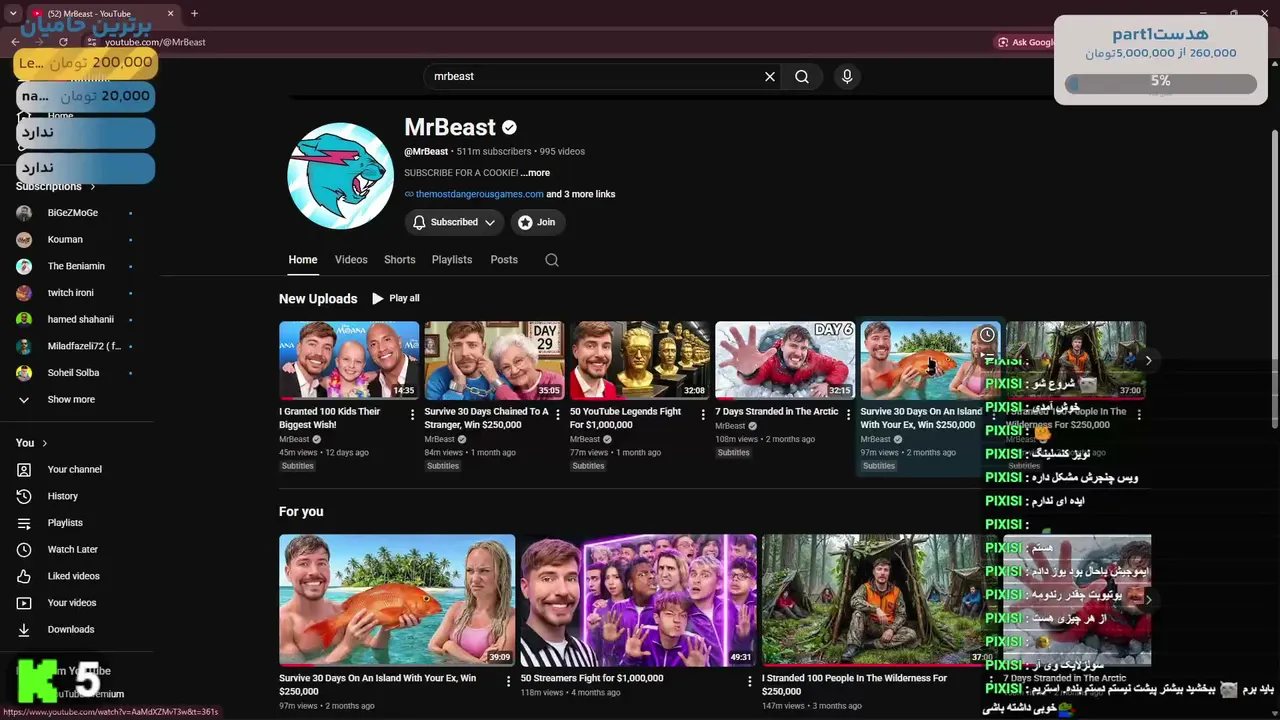Viewport: 1280px width, 720px height.
Task: Click the Join membership button
Action: (x=536, y=222)
